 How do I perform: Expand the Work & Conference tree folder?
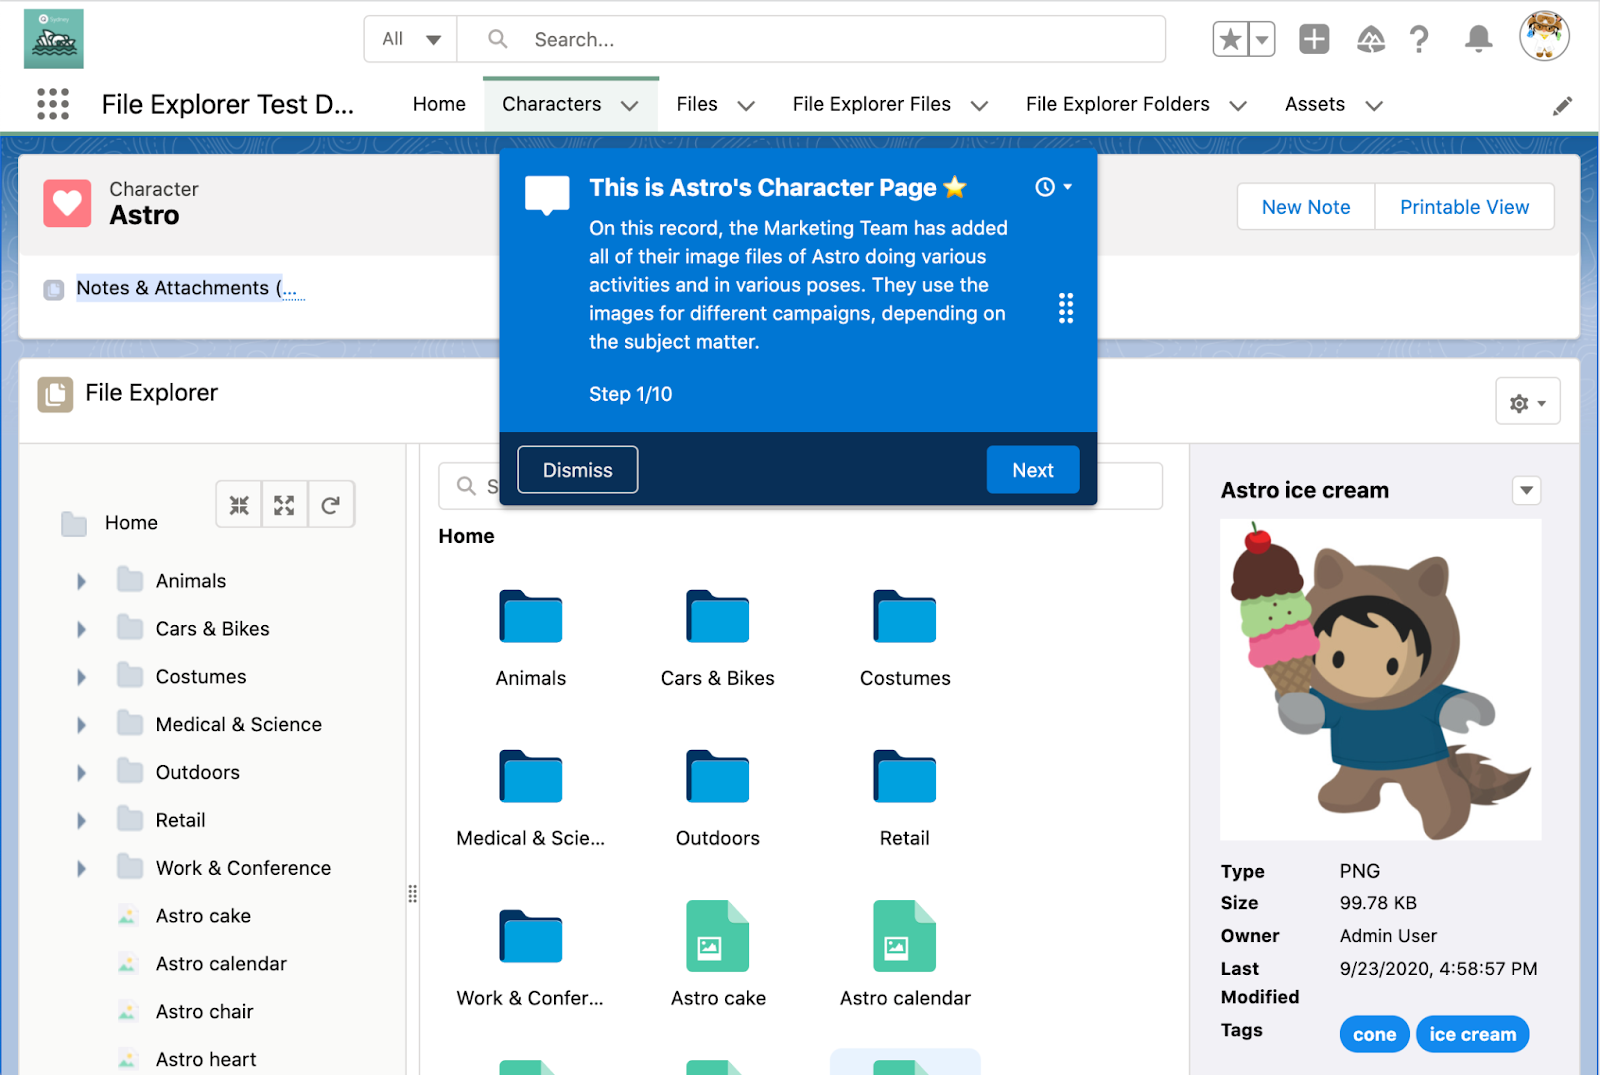tap(82, 868)
